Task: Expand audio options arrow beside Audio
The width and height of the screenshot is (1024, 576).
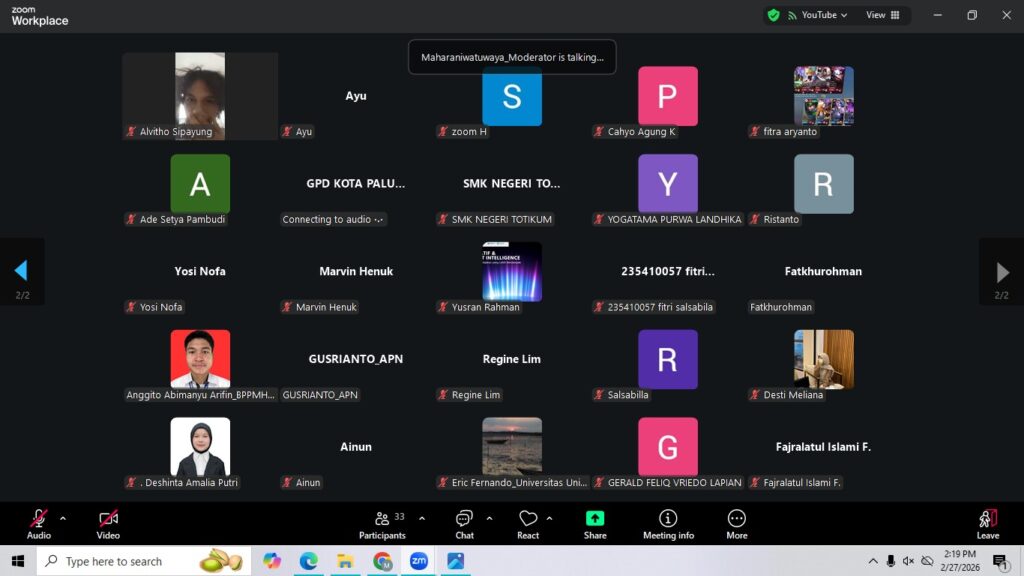Action: pyautogui.click(x=63, y=518)
